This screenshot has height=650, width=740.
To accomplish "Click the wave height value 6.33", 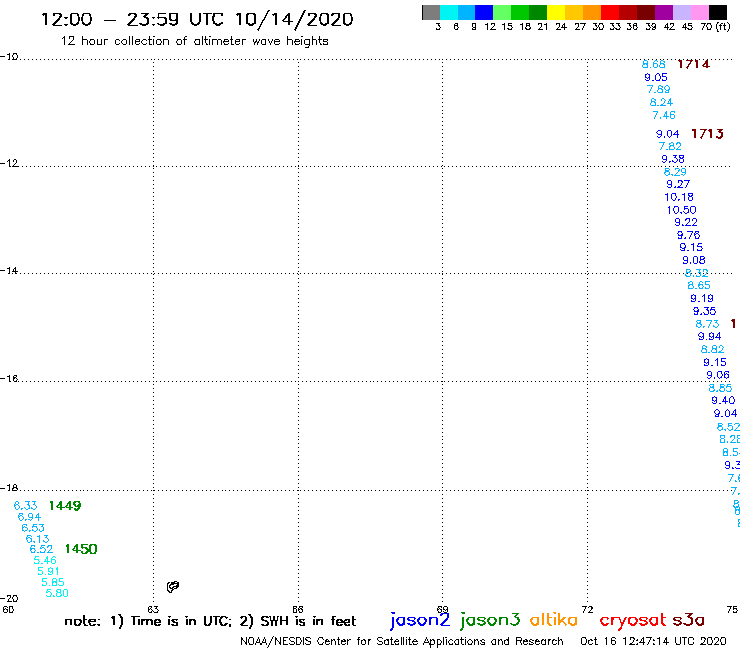I will tap(25, 506).
